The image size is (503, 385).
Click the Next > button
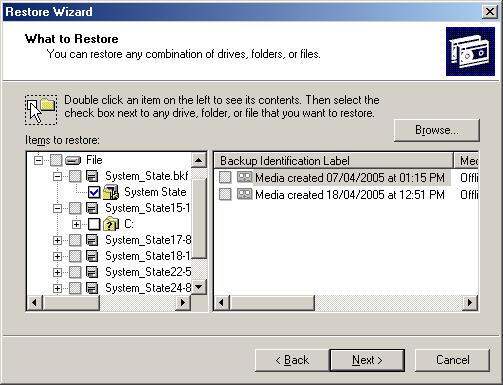367,360
